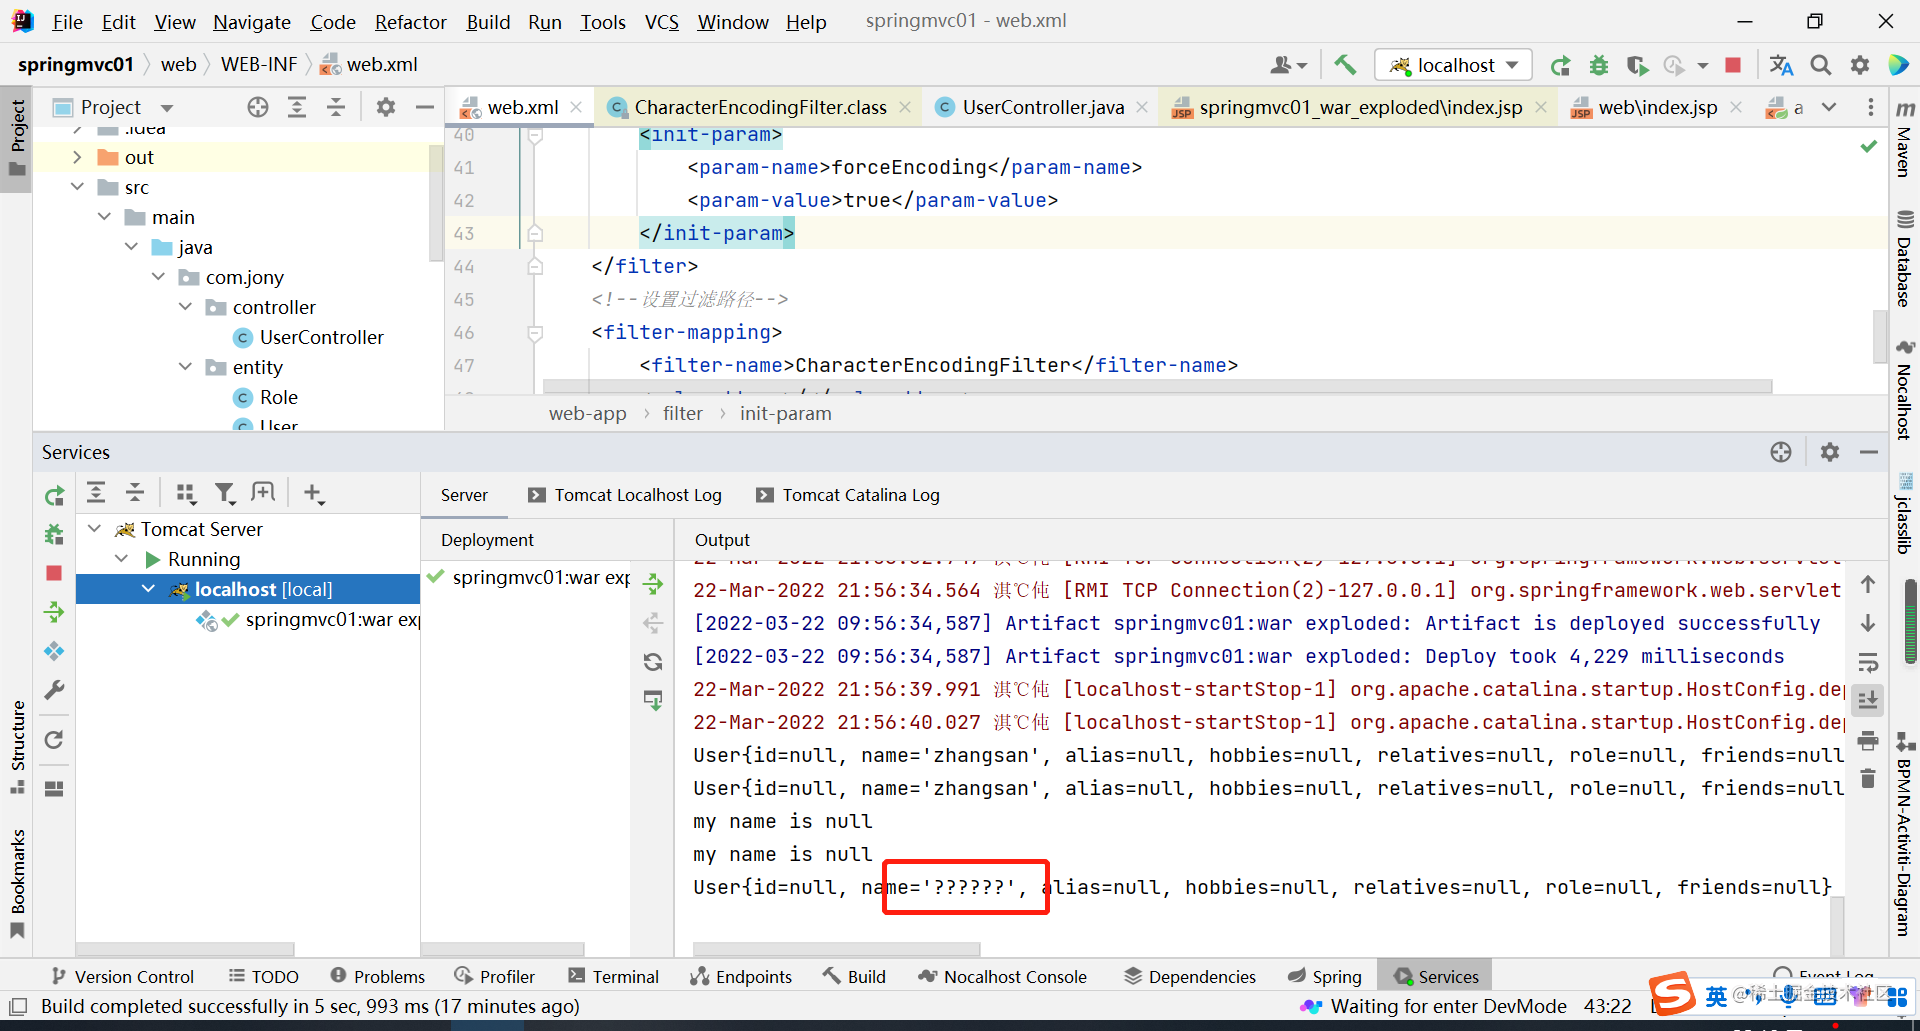This screenshot has width=1920, height=1031.
Task: Click the Build project hammer icon
Action: coord(1345,65)
